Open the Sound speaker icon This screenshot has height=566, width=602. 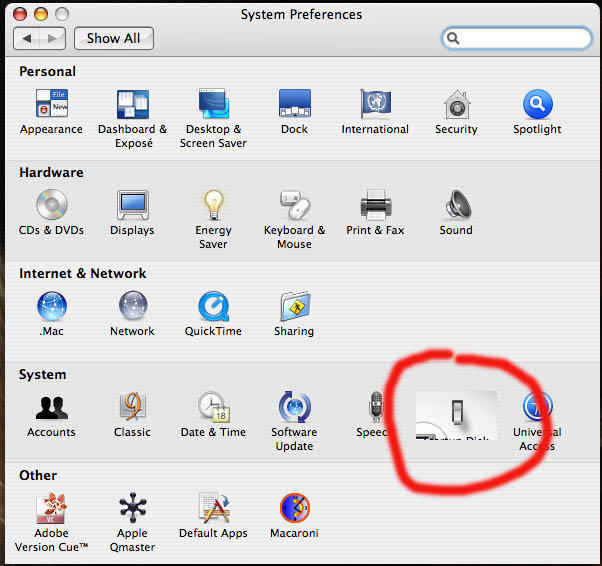pyautogui.click(x=458, y=205)
